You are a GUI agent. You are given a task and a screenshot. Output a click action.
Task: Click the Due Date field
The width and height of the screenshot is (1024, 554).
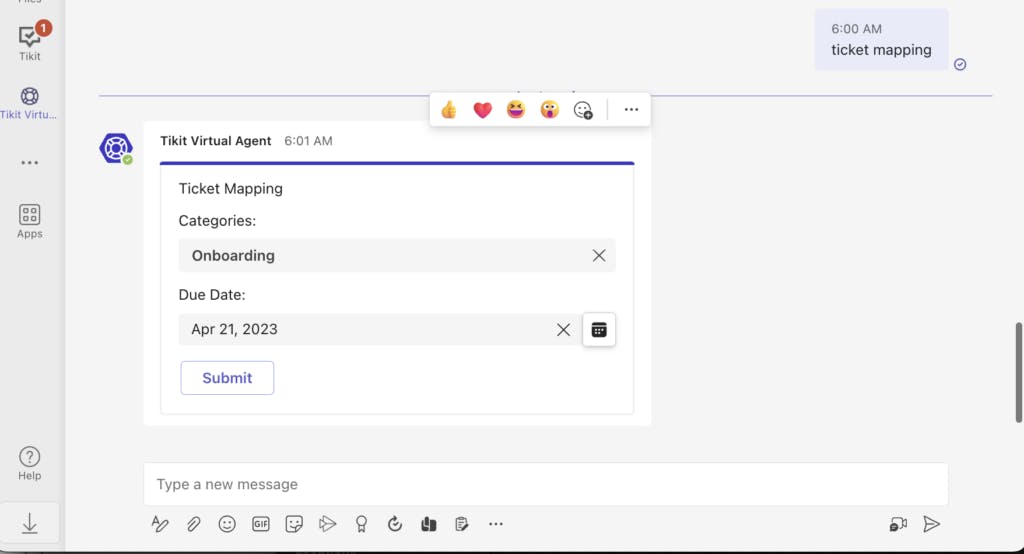pos(379,329)
